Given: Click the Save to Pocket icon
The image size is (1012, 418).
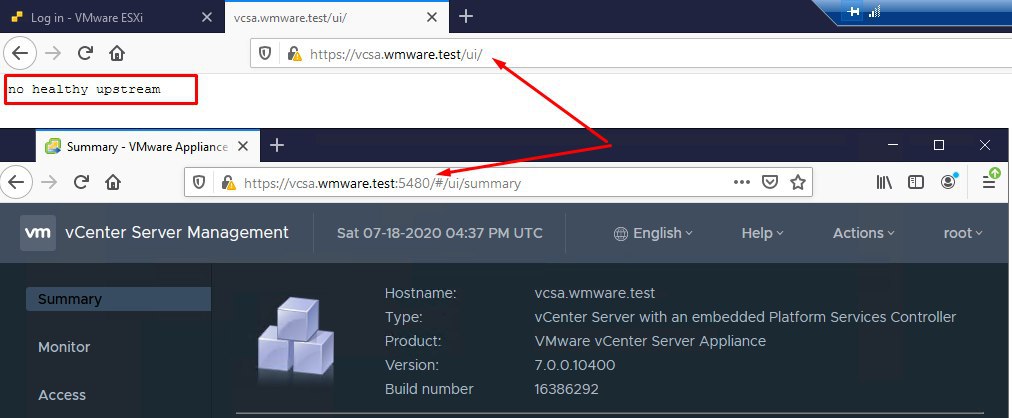Looking at the screenshot, I should (769, 183).
